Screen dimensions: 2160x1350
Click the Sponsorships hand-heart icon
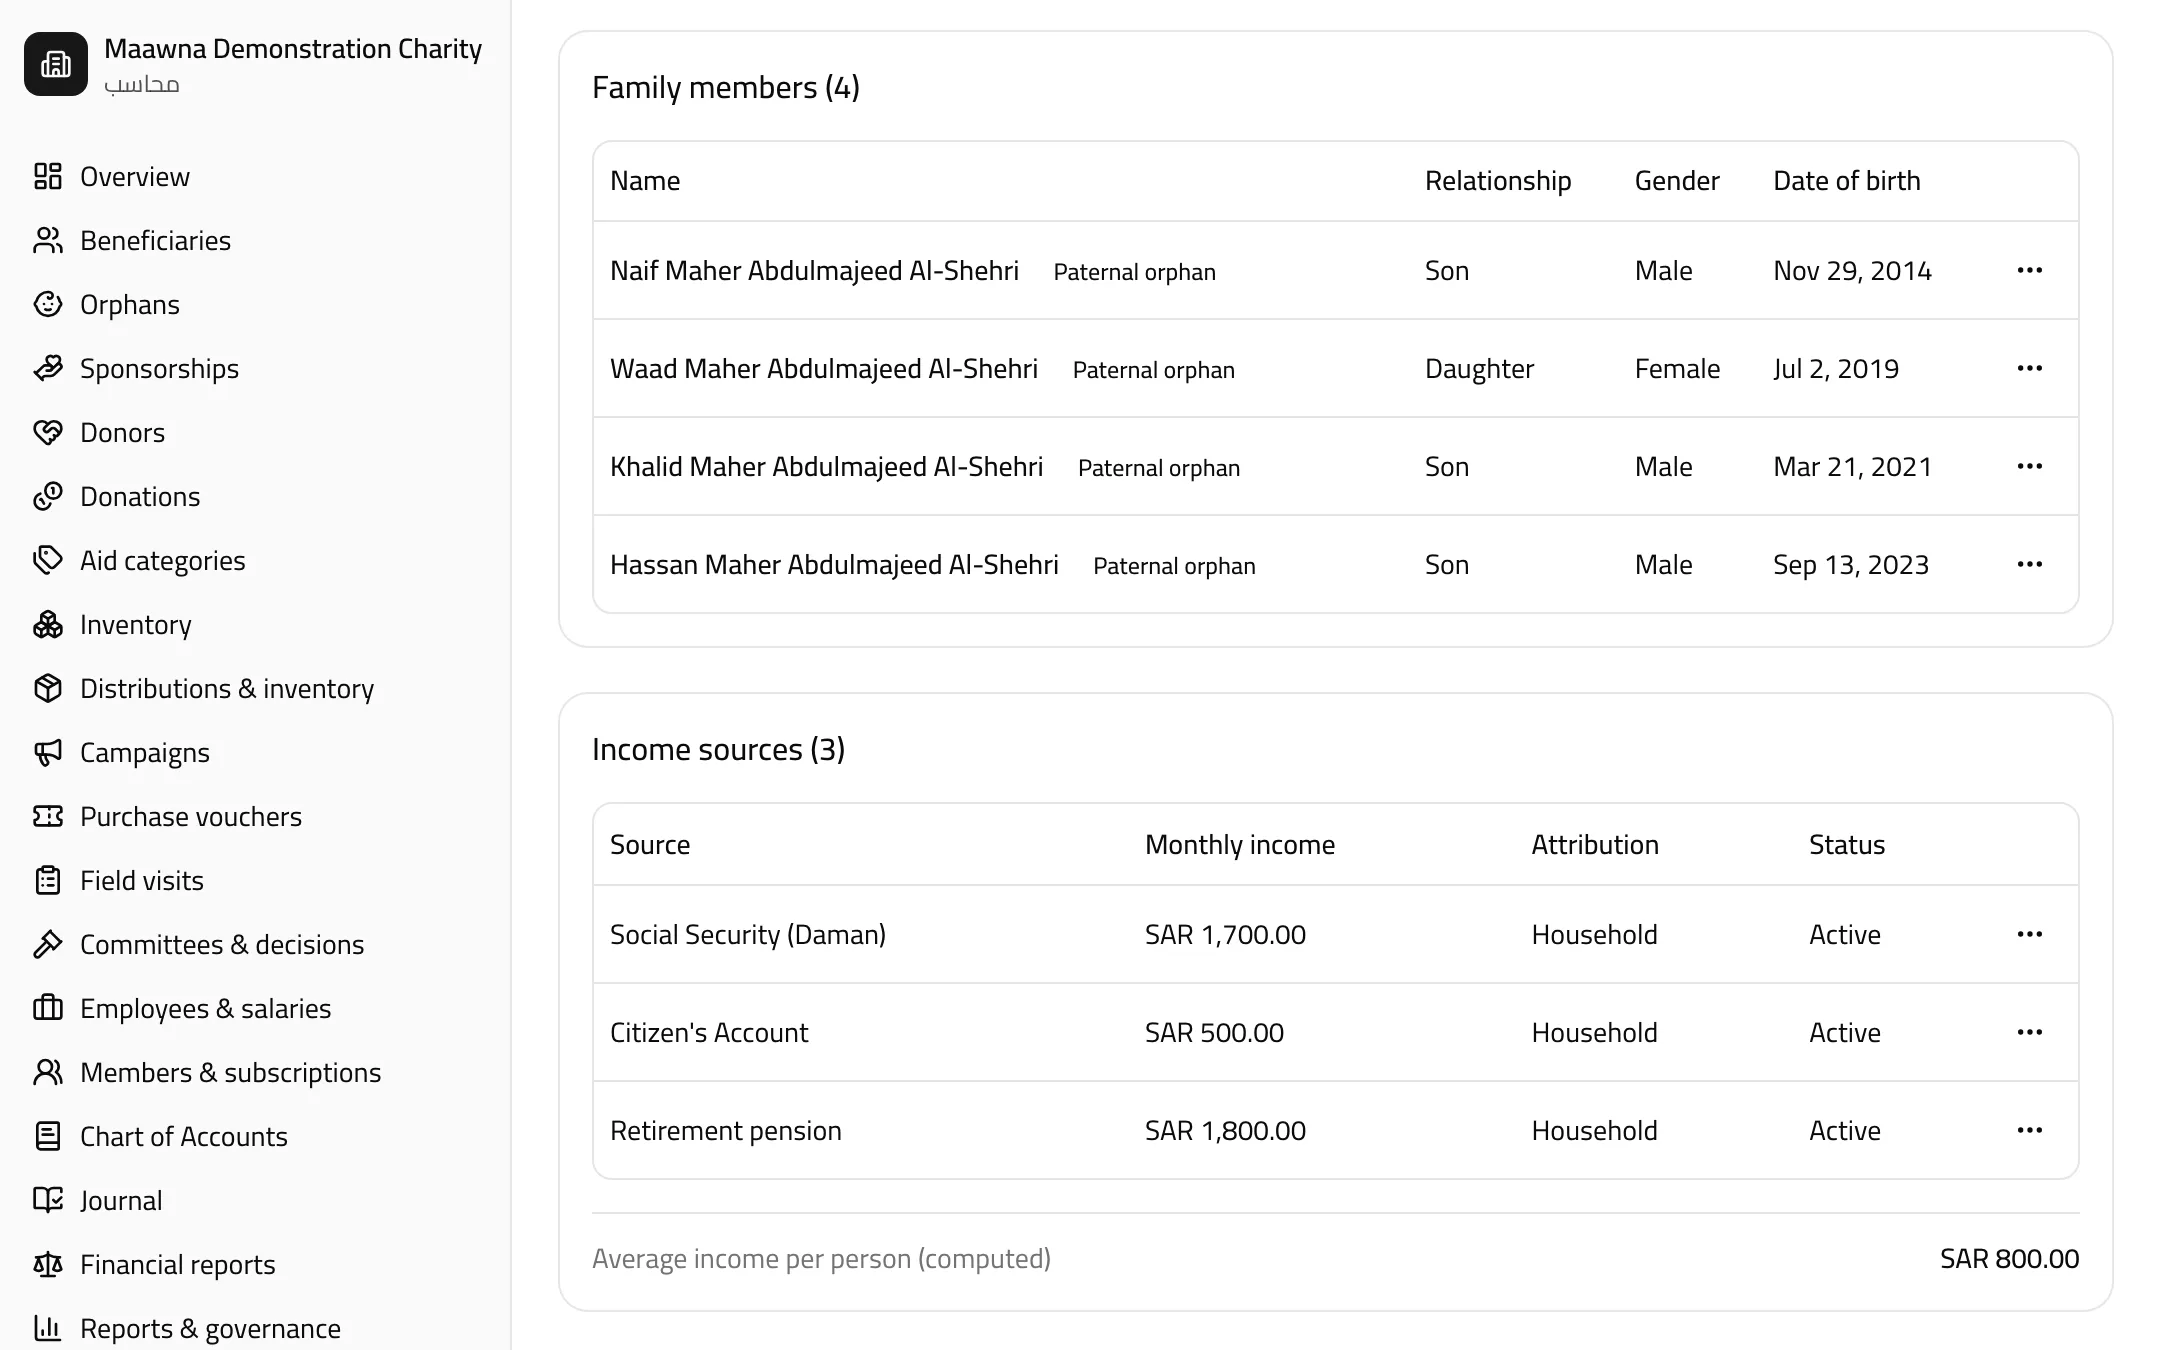click(x=48, y=369)
